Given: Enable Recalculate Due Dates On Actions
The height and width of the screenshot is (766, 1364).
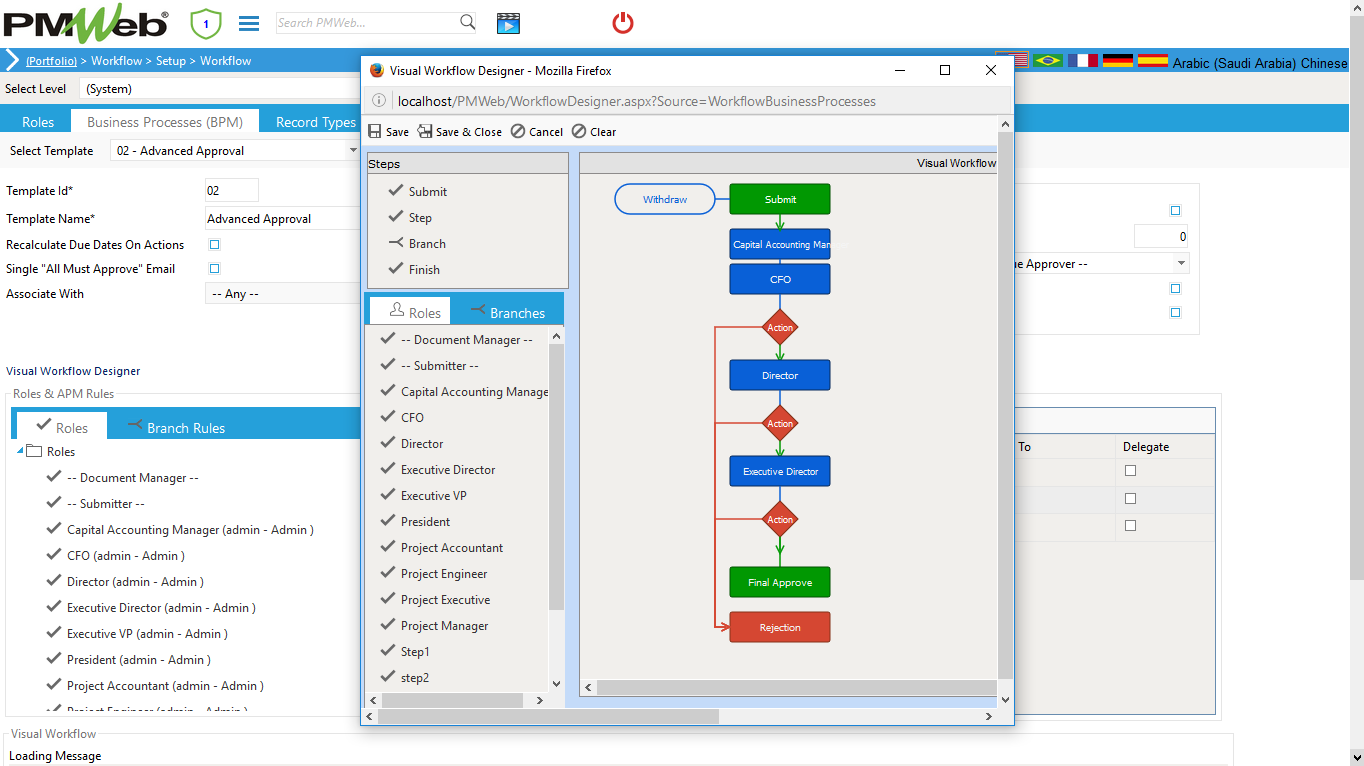Looking at the screenshot, I should point(214,244).
